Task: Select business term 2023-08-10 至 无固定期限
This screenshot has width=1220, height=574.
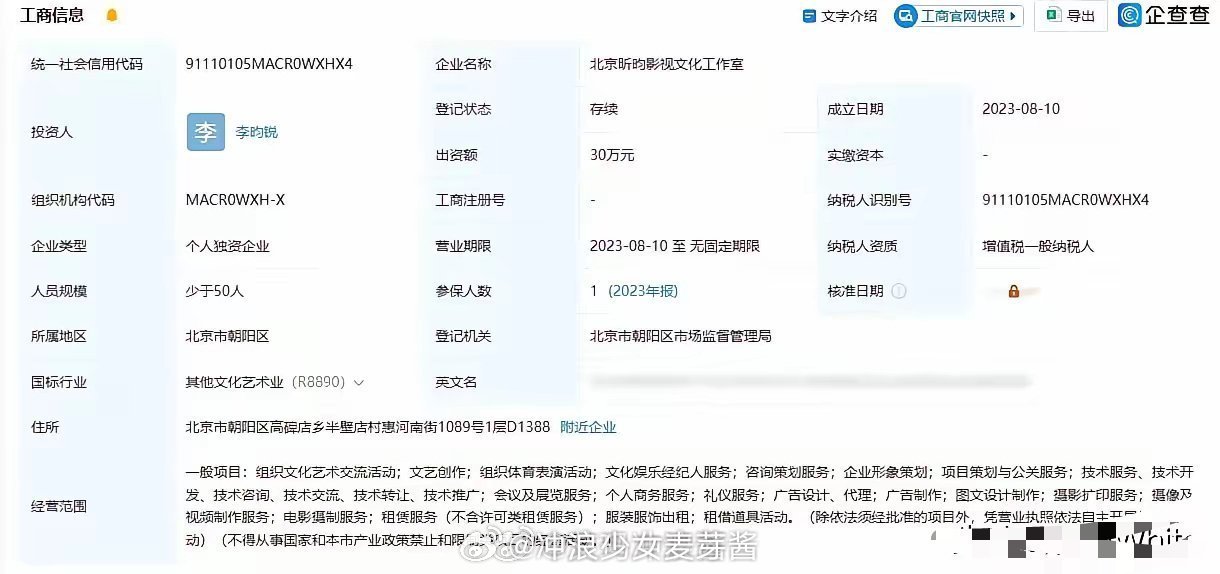Action: (675, 246)
